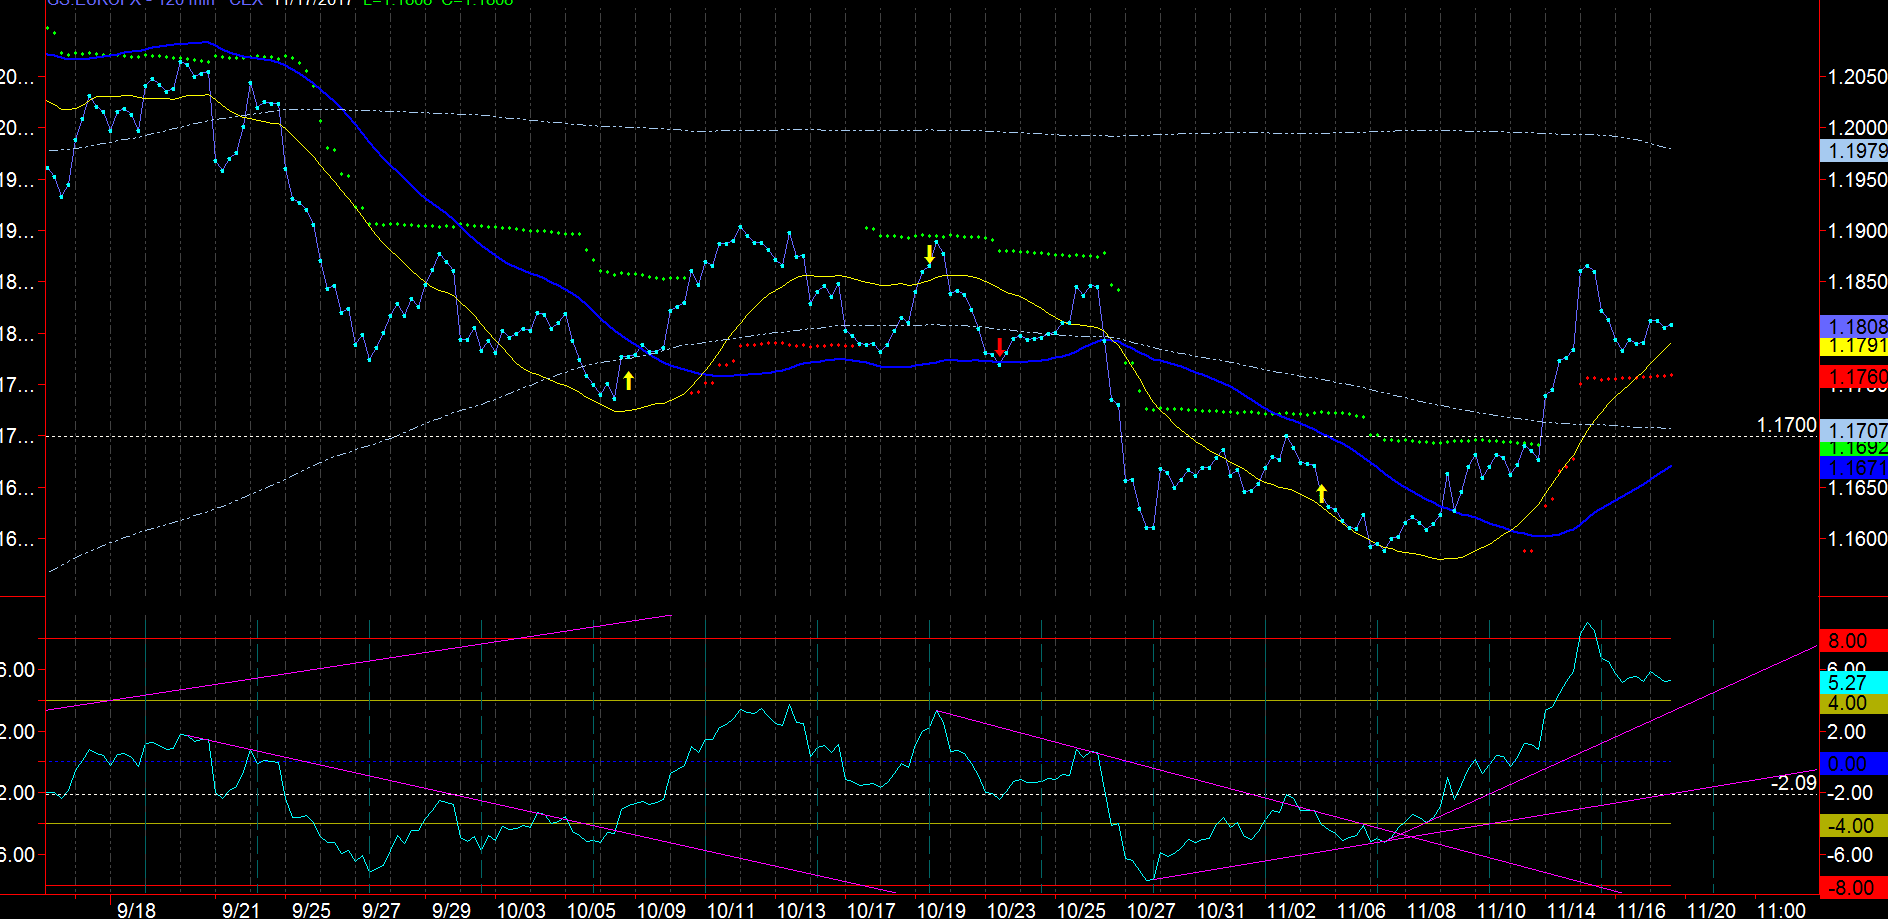Click the 9/21 date label
The height and width of the screenshot is (919, 1888).
(241, 910)
